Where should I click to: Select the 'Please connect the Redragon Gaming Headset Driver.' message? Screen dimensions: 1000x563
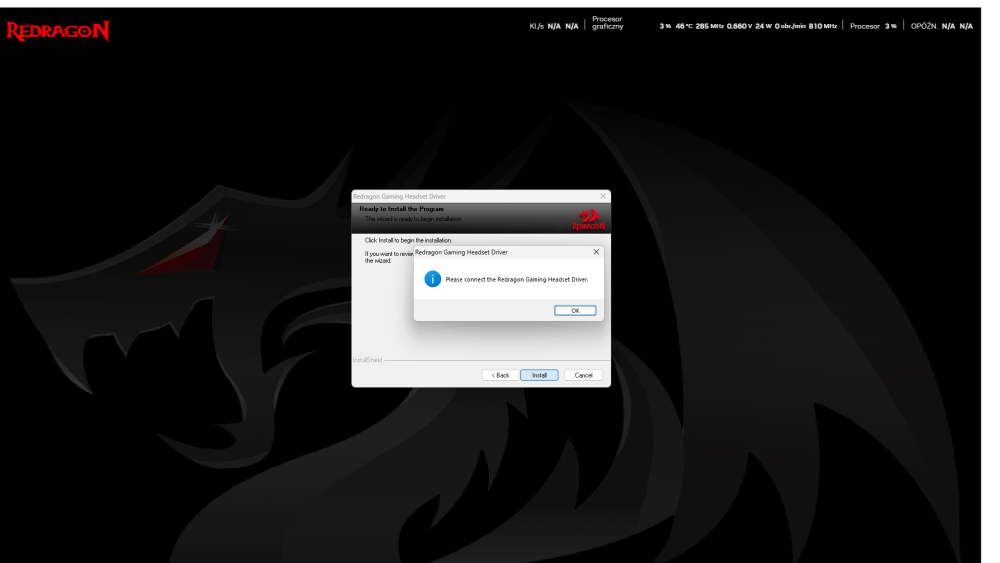point(517,279)
